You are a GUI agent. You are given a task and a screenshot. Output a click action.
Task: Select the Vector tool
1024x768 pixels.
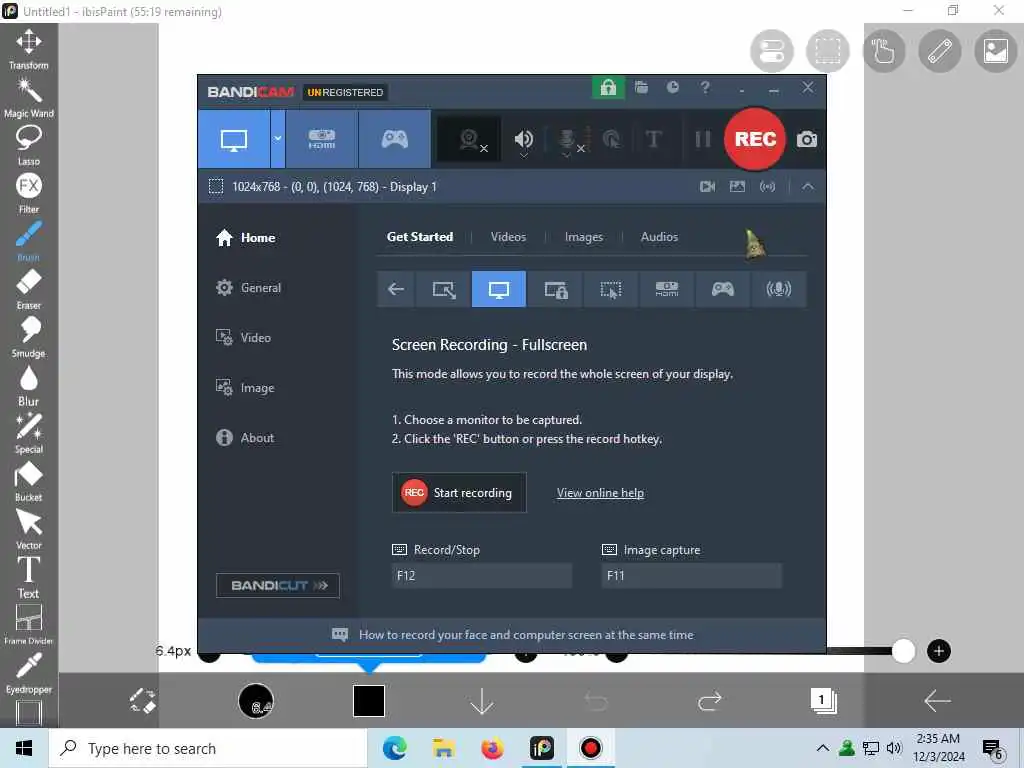(29, 530)
